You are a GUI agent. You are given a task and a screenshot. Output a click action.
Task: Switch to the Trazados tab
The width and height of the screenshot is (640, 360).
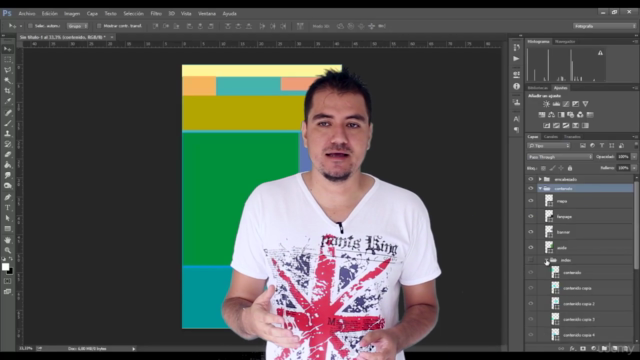[x=572, y=137]
